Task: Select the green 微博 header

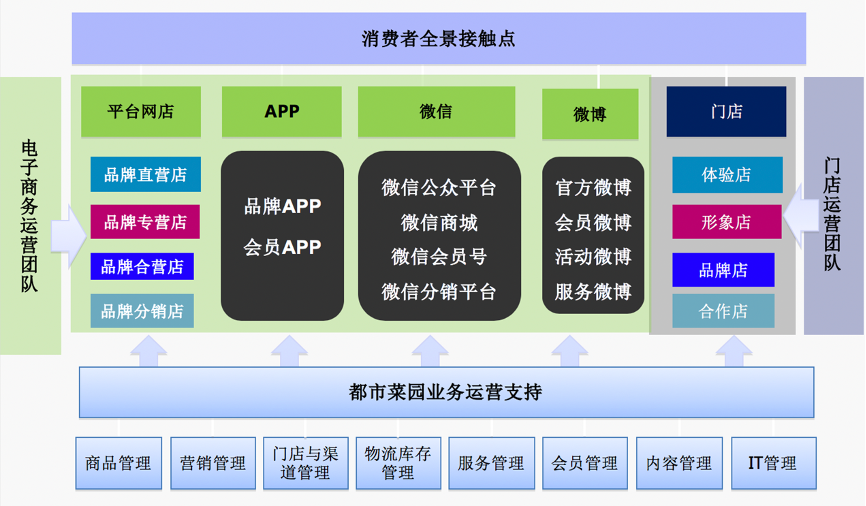Action: click(x=590, y=114)
